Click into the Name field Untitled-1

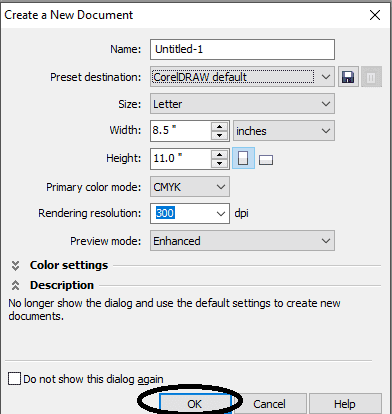(242, 49)
